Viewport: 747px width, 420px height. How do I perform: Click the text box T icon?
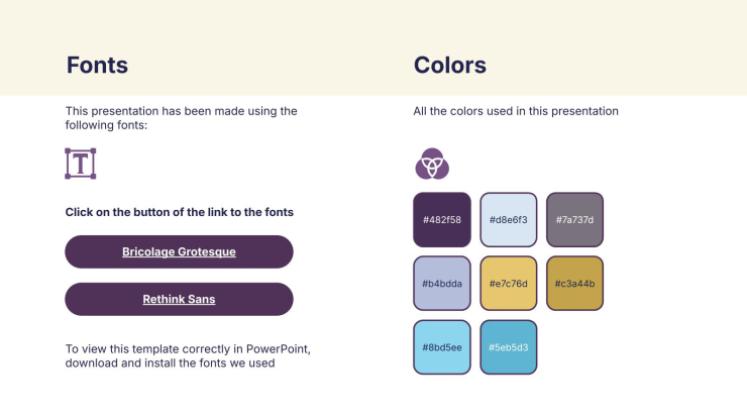(x=81, y=164)
